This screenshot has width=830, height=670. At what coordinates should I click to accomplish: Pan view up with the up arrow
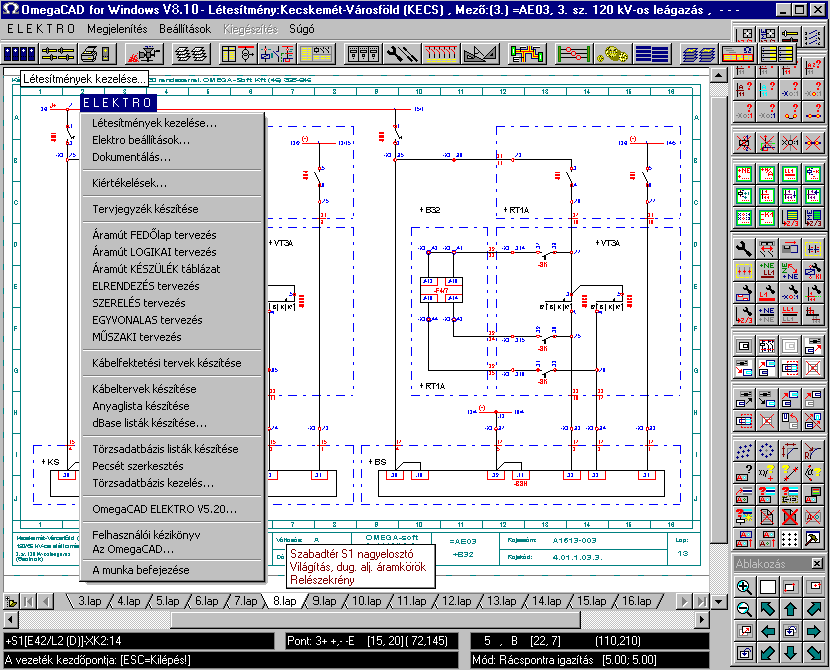coord(790,609)
